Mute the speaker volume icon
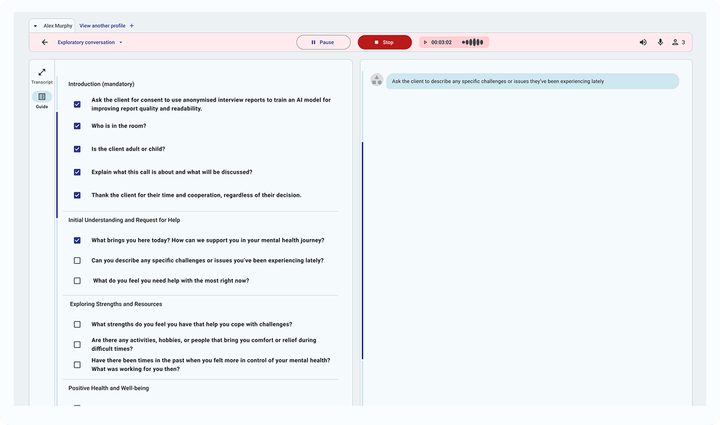The height and width of the screenshot is (425, 720). [x=643, y=42]
